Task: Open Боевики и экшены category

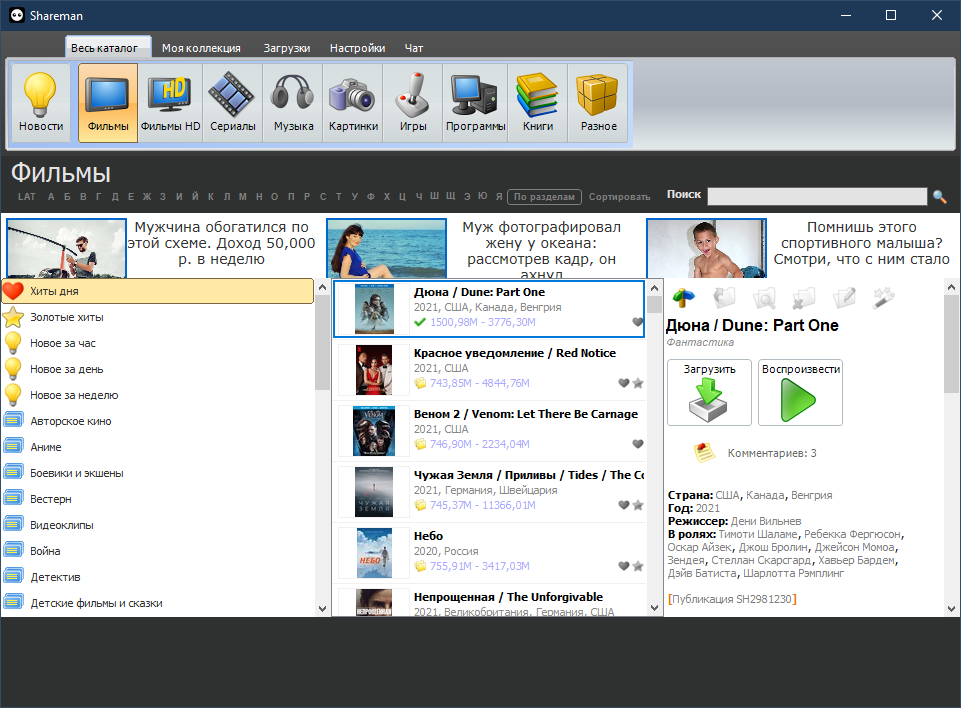Action: click(158, 473)
